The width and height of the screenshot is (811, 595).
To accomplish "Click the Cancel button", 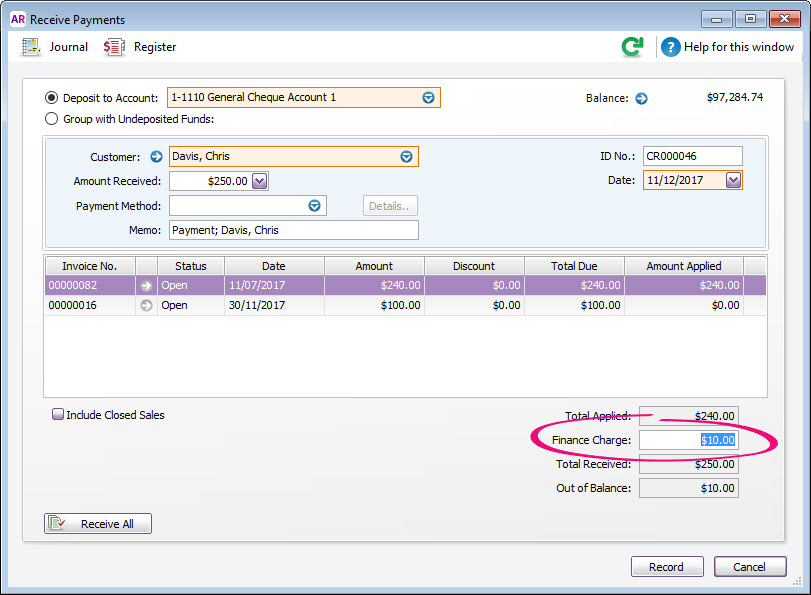I will pos(749,567).
